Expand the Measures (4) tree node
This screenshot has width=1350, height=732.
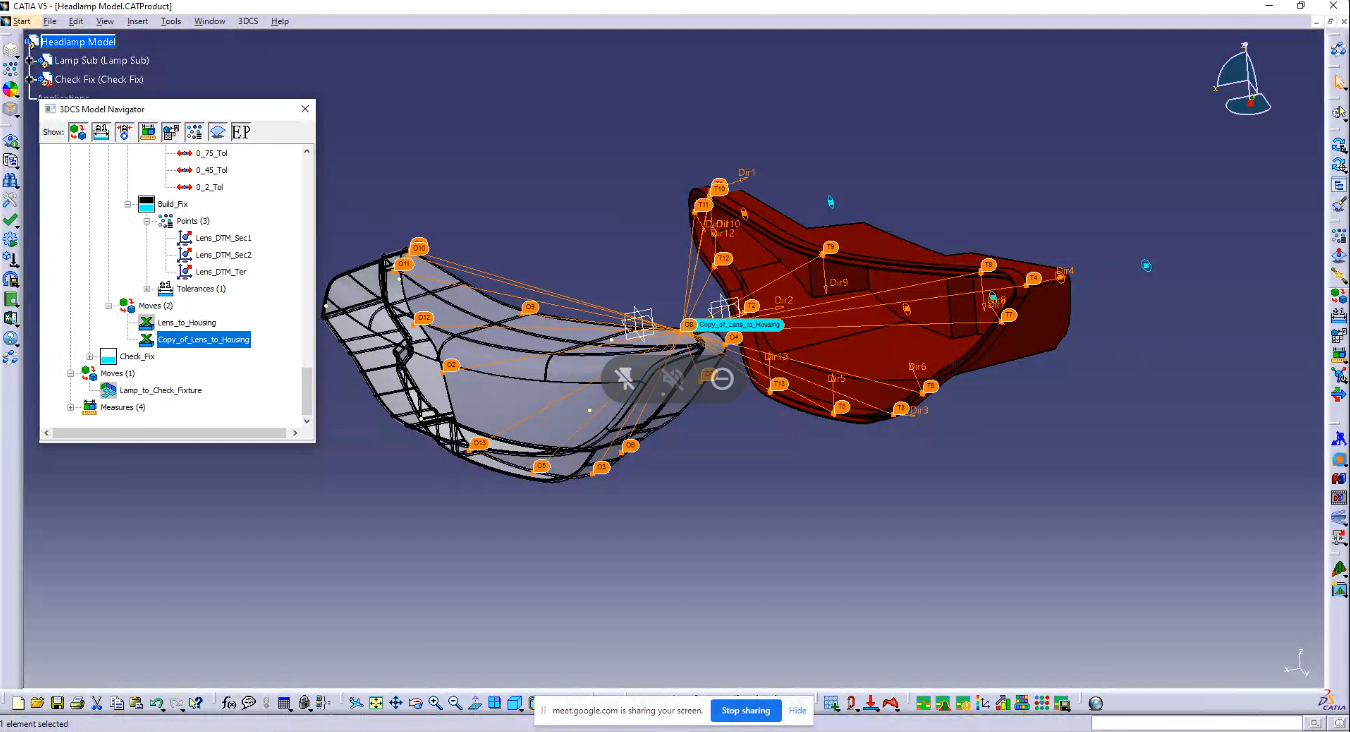click(x=71, y=407)
